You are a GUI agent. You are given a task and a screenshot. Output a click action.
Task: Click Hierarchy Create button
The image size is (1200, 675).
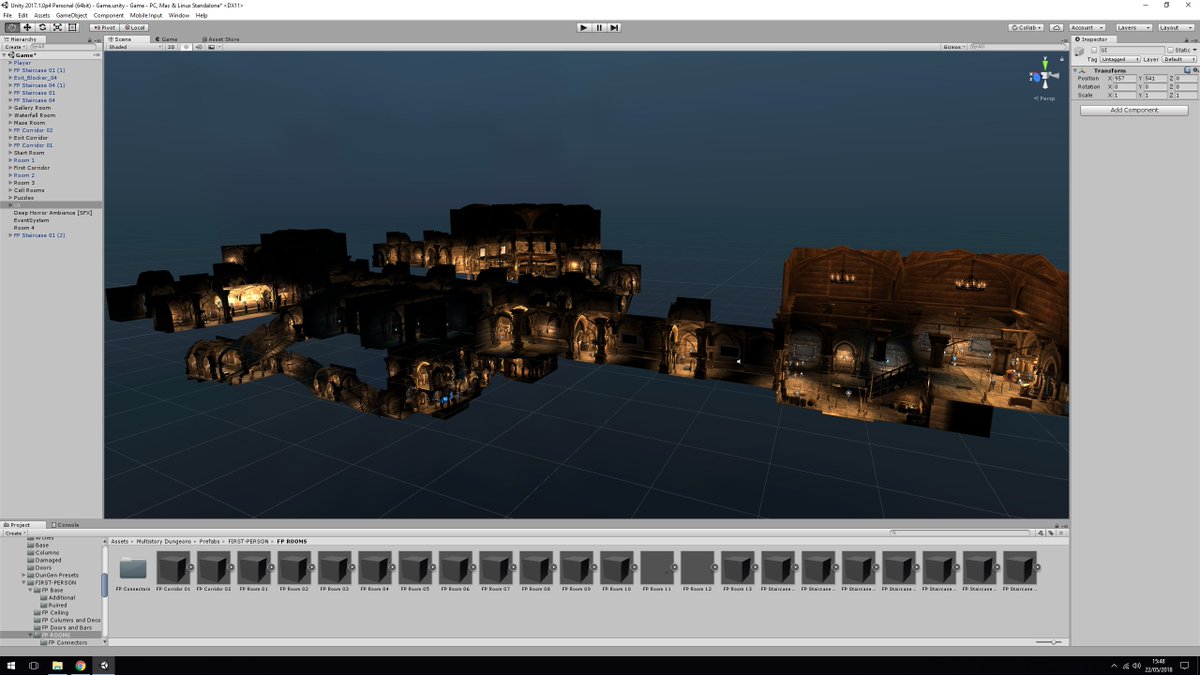[x=14, y=46]
